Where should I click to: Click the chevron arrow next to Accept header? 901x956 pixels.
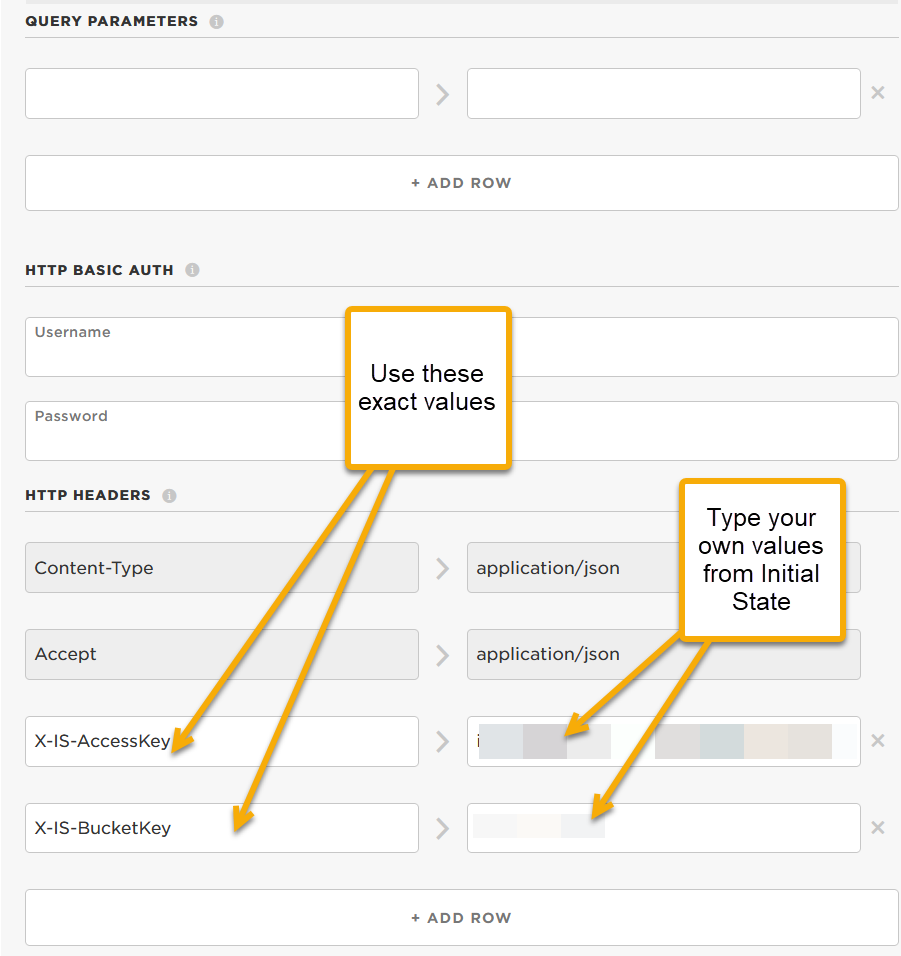click(443, 655)
